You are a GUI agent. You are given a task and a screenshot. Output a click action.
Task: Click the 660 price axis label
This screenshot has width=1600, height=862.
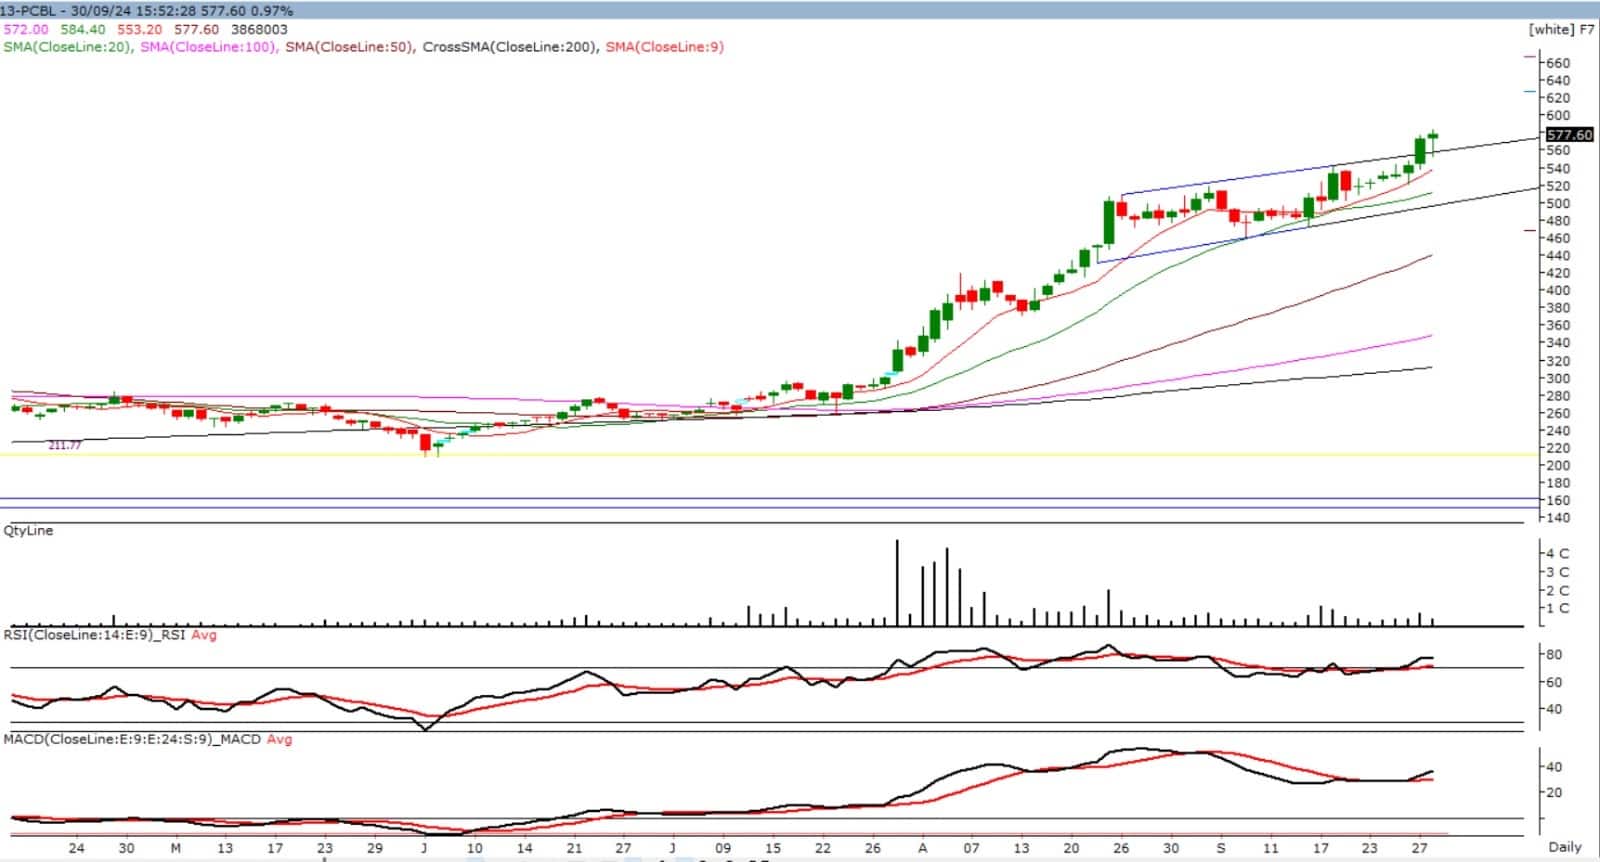click(x=1557, y=63)
